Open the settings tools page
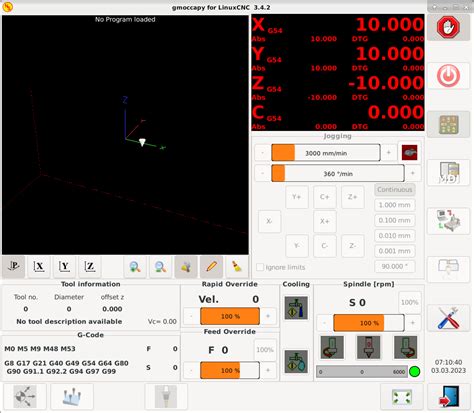 [x=448, y=318]
